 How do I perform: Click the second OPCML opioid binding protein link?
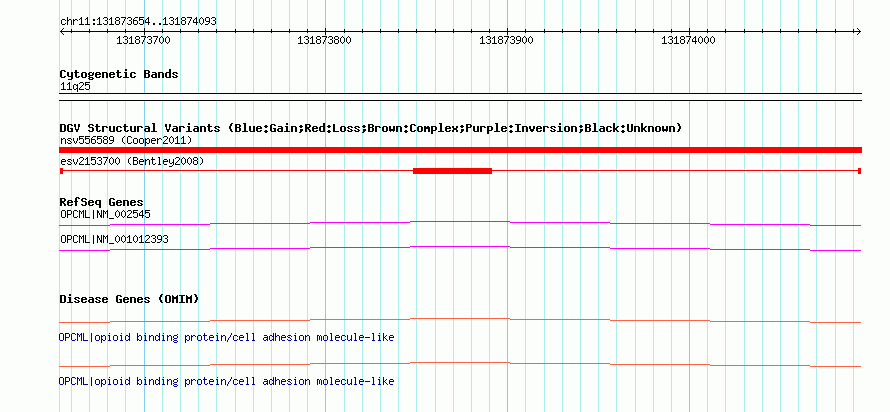pos(226,381)
